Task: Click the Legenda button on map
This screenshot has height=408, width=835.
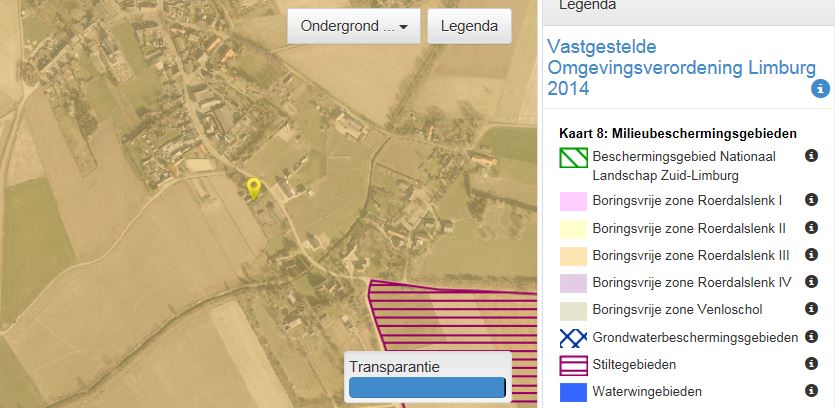Action: point(469,26)
